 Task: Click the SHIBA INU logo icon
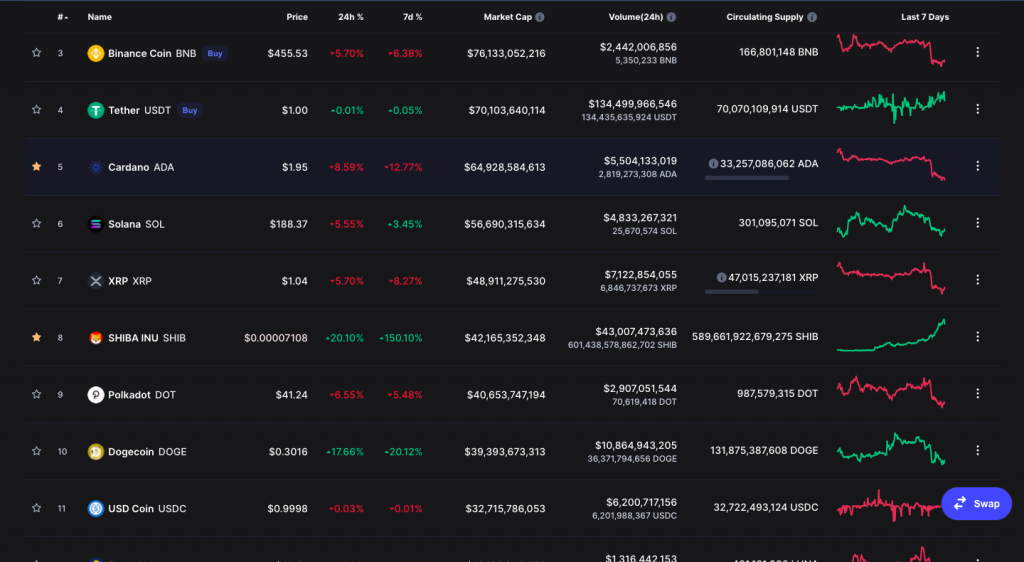[96, 337]
